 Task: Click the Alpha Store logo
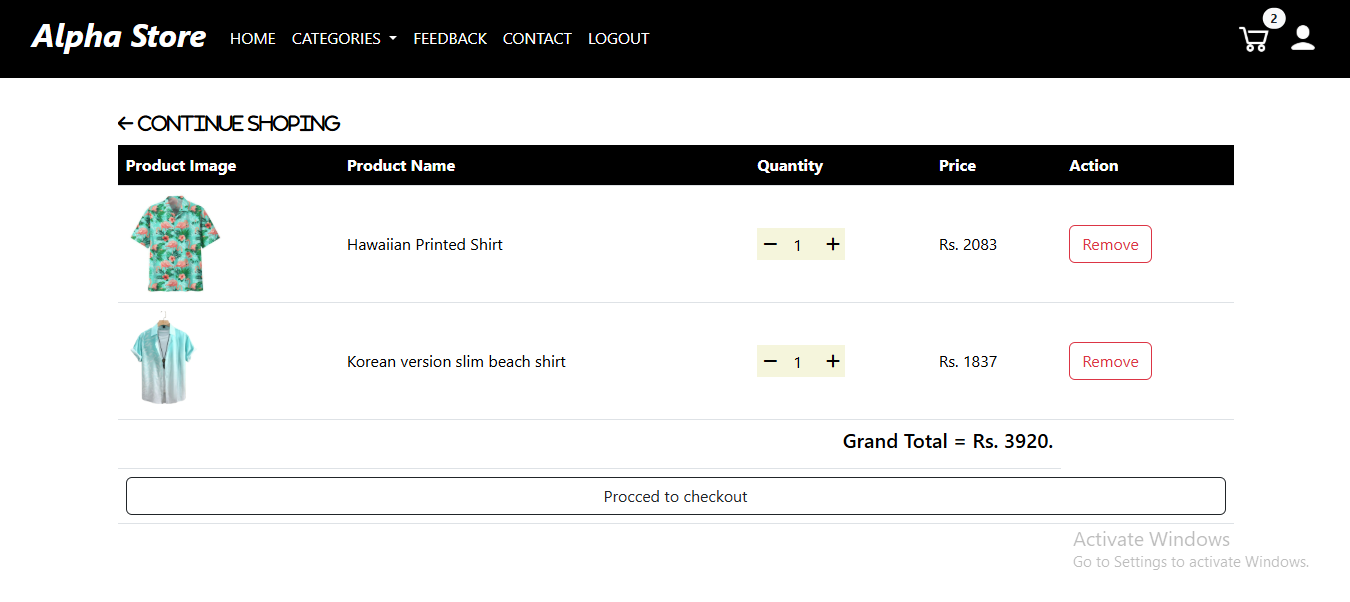coord(119,37)
